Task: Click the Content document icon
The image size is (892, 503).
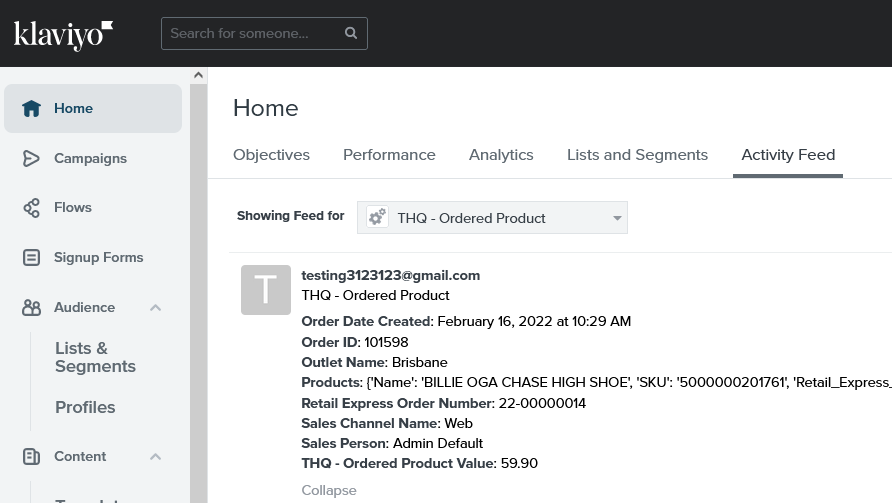Action: tap(31, 456)
